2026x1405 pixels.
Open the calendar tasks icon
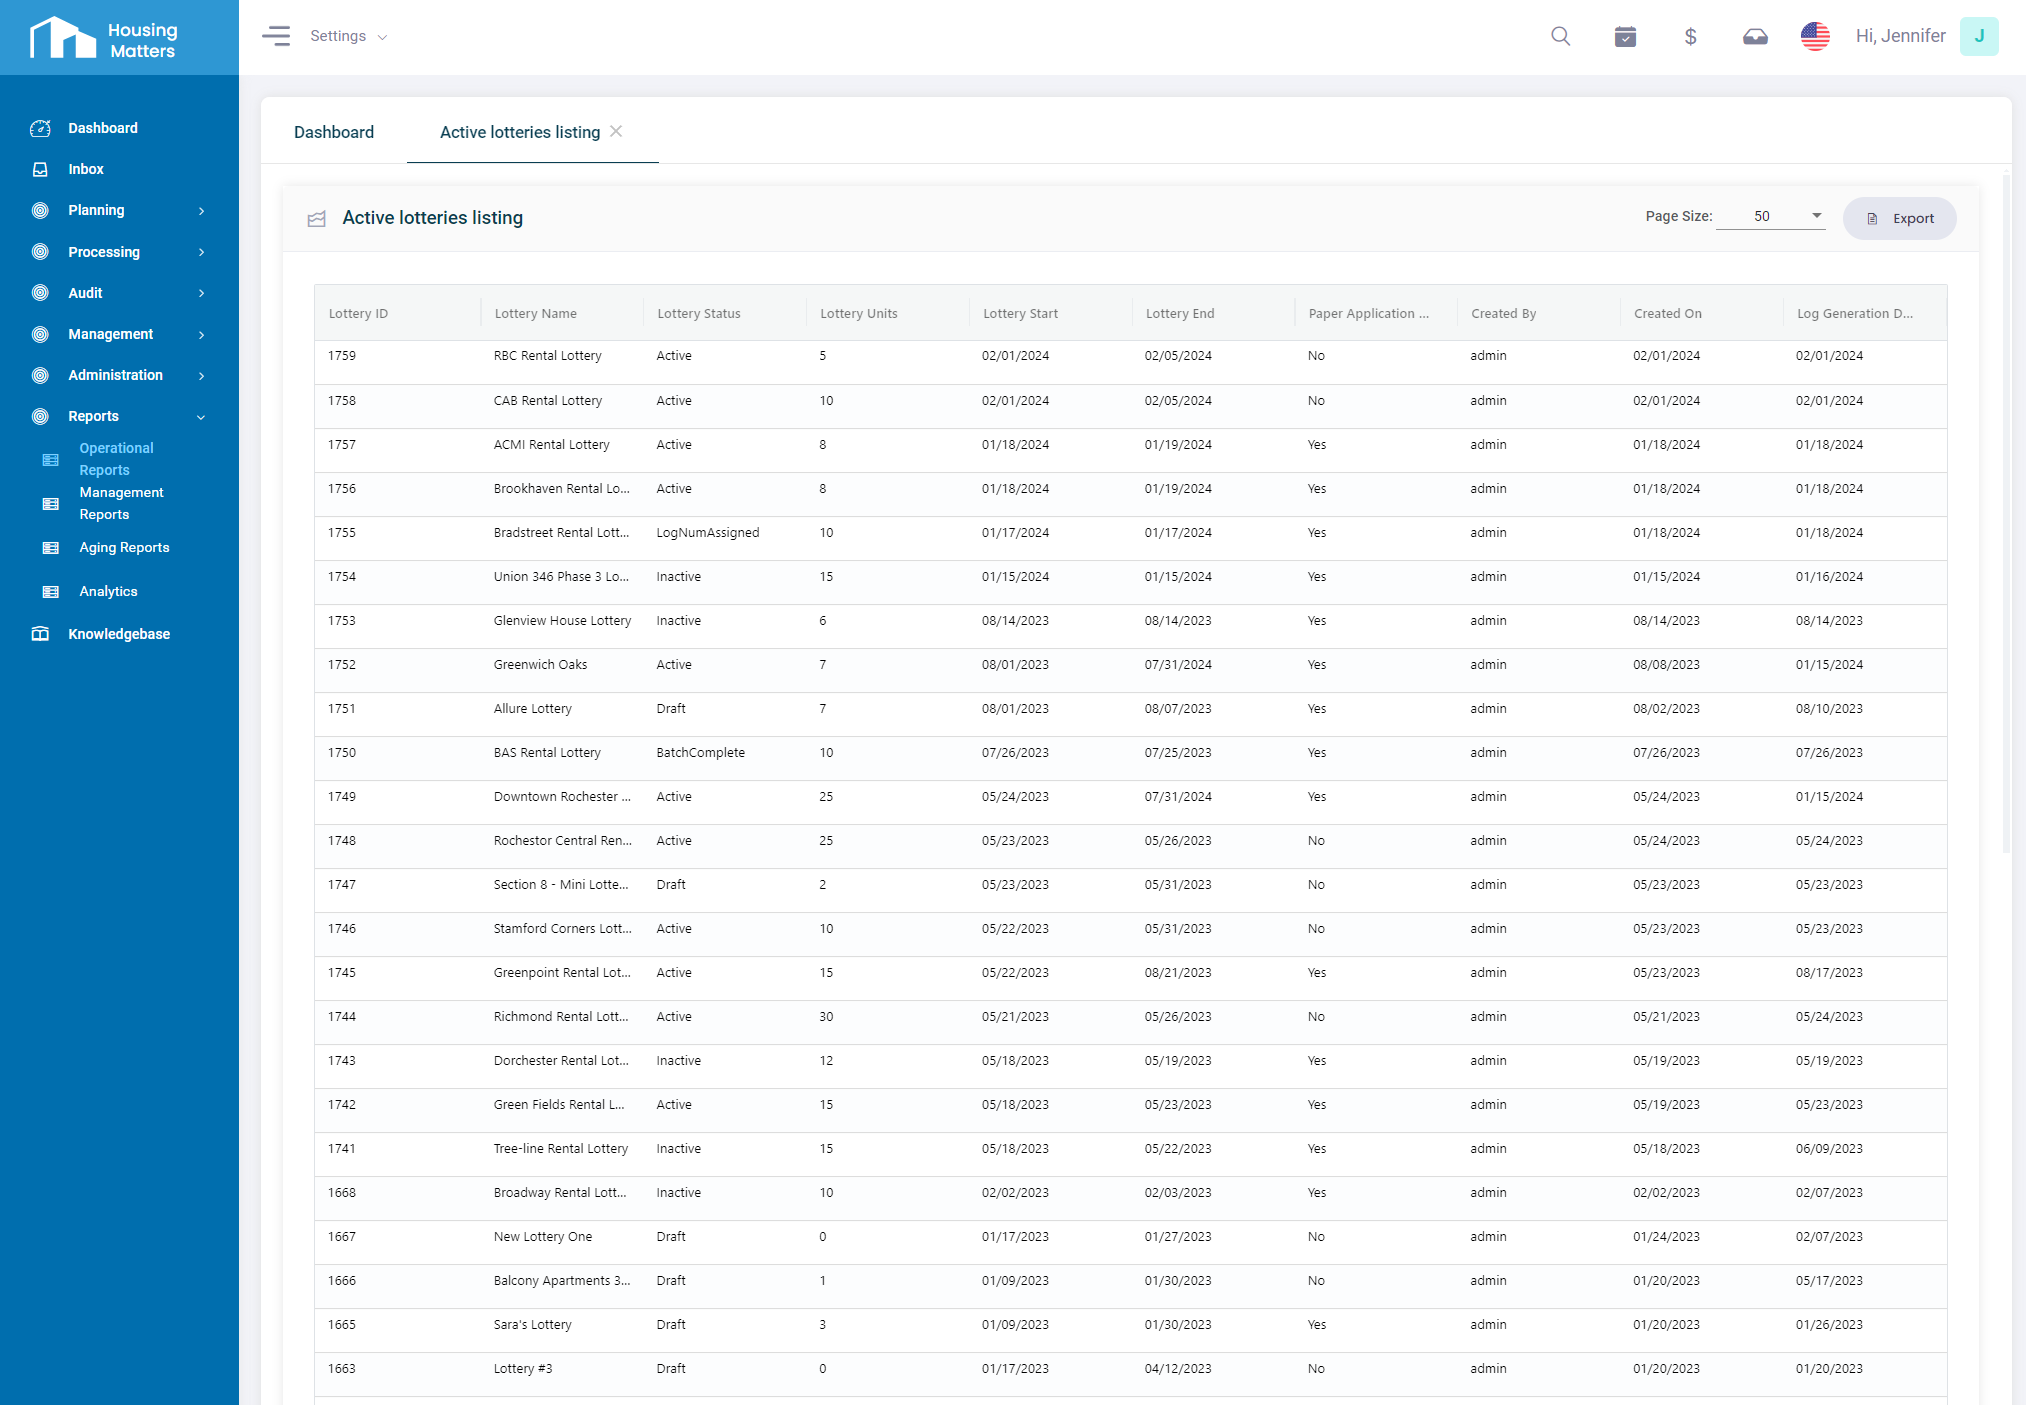1625,36
